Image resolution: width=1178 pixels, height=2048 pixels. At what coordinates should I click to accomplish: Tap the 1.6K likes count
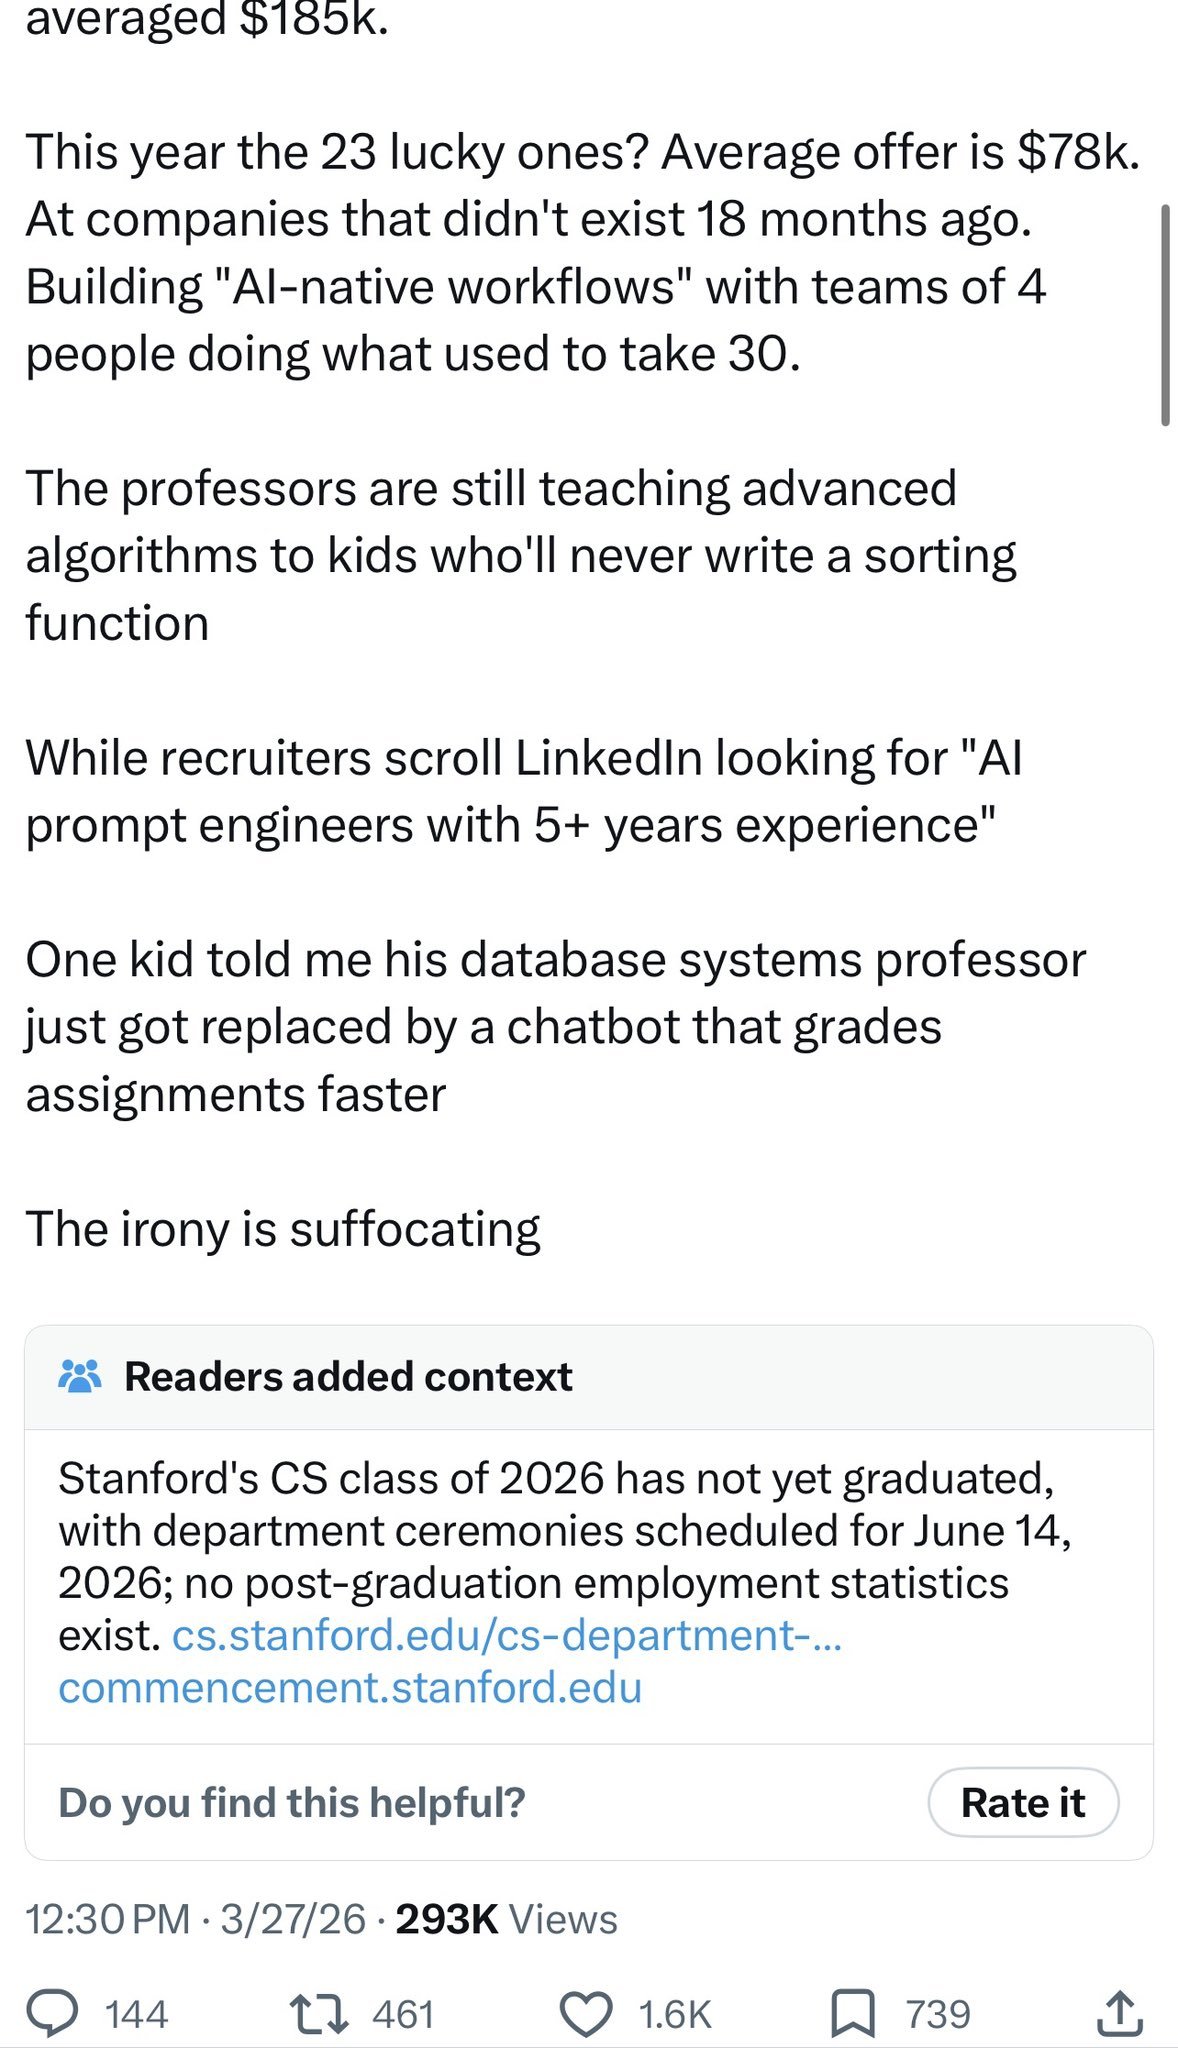coord(675,2014)
